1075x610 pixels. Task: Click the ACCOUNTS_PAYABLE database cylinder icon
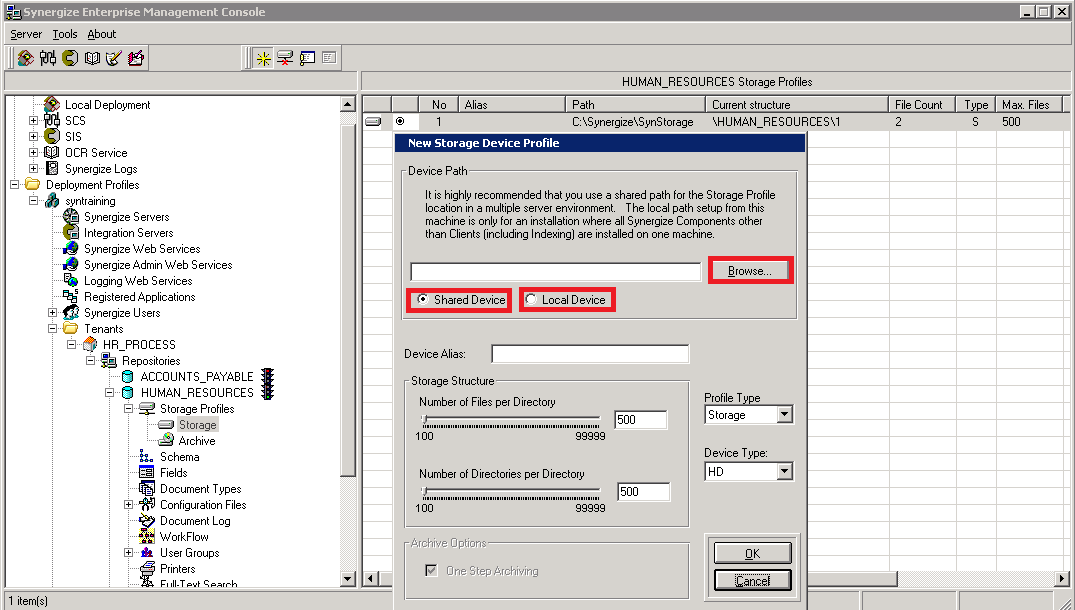click(128, 376)
